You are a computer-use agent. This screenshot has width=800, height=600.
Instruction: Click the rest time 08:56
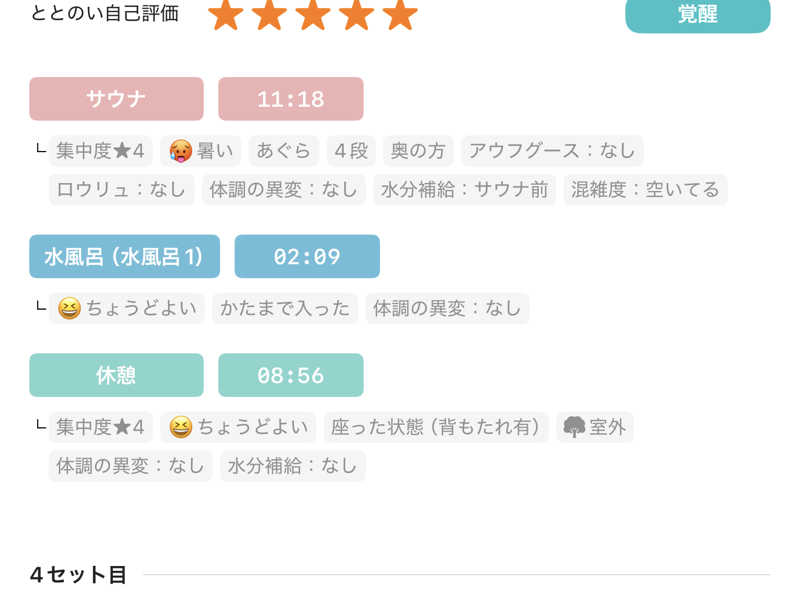(290, 375)
